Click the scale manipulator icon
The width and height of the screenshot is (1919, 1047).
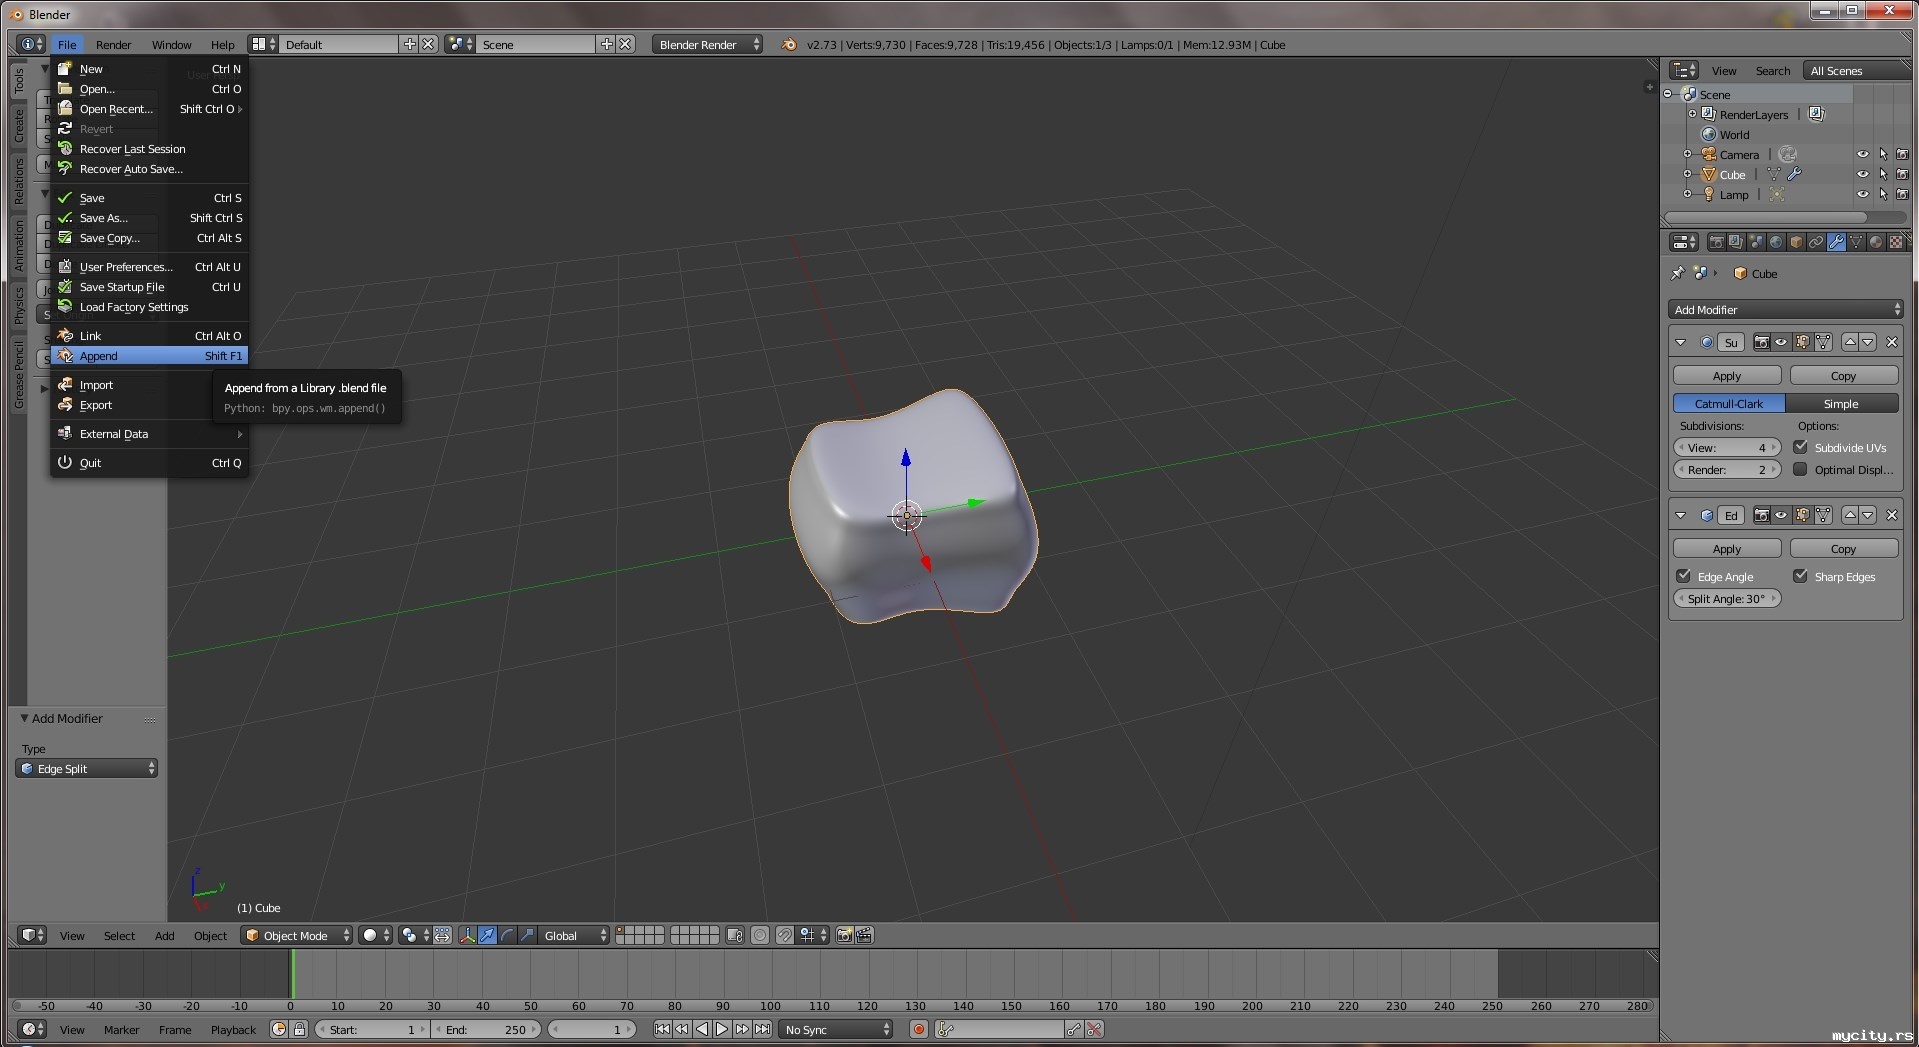[527, 935]
